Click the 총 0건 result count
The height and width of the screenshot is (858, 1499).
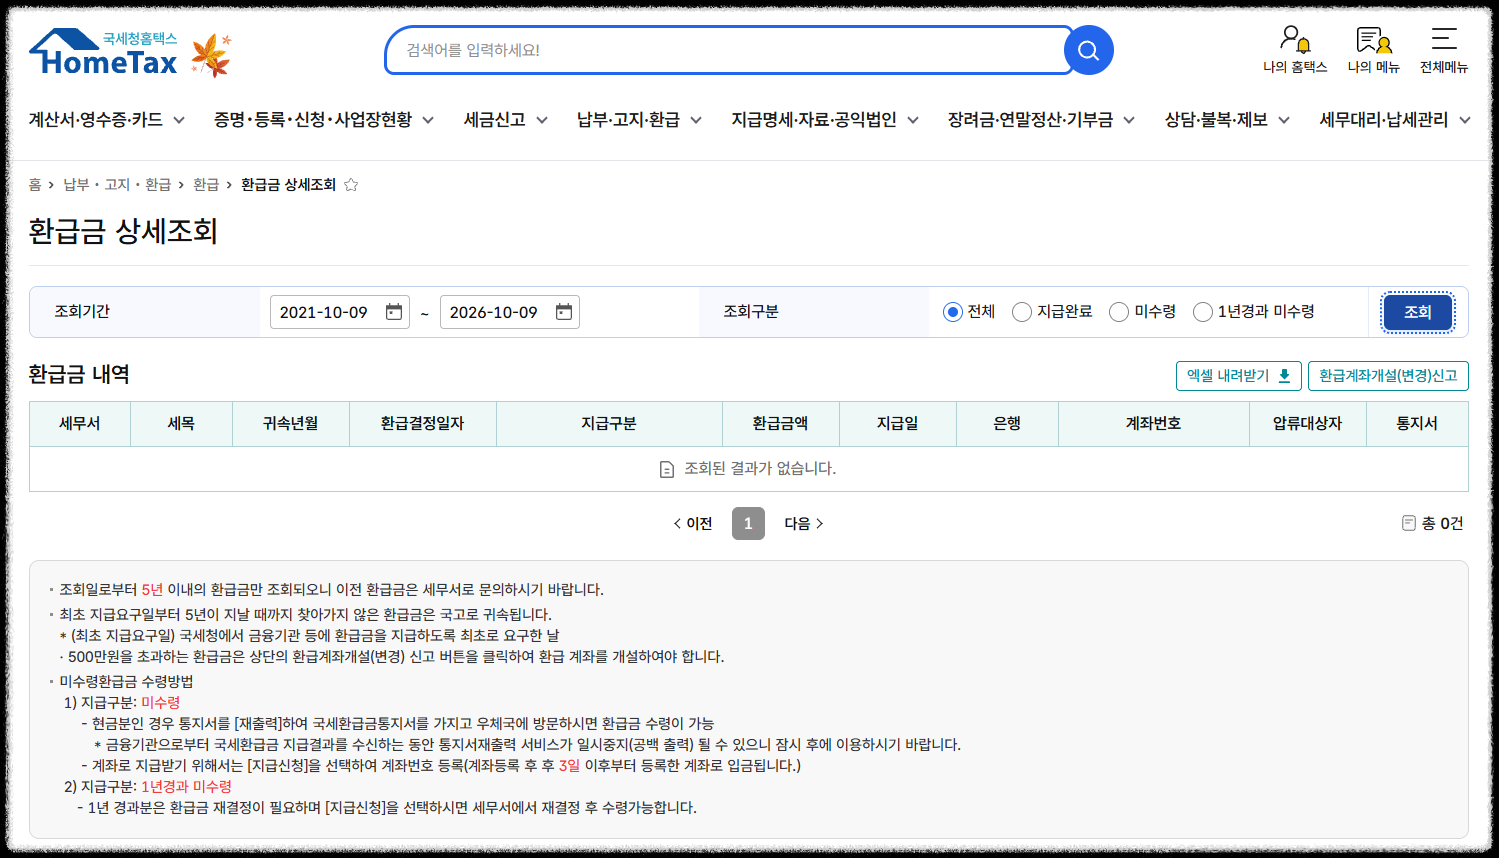pyautogui.click(x=1432, y=524)
